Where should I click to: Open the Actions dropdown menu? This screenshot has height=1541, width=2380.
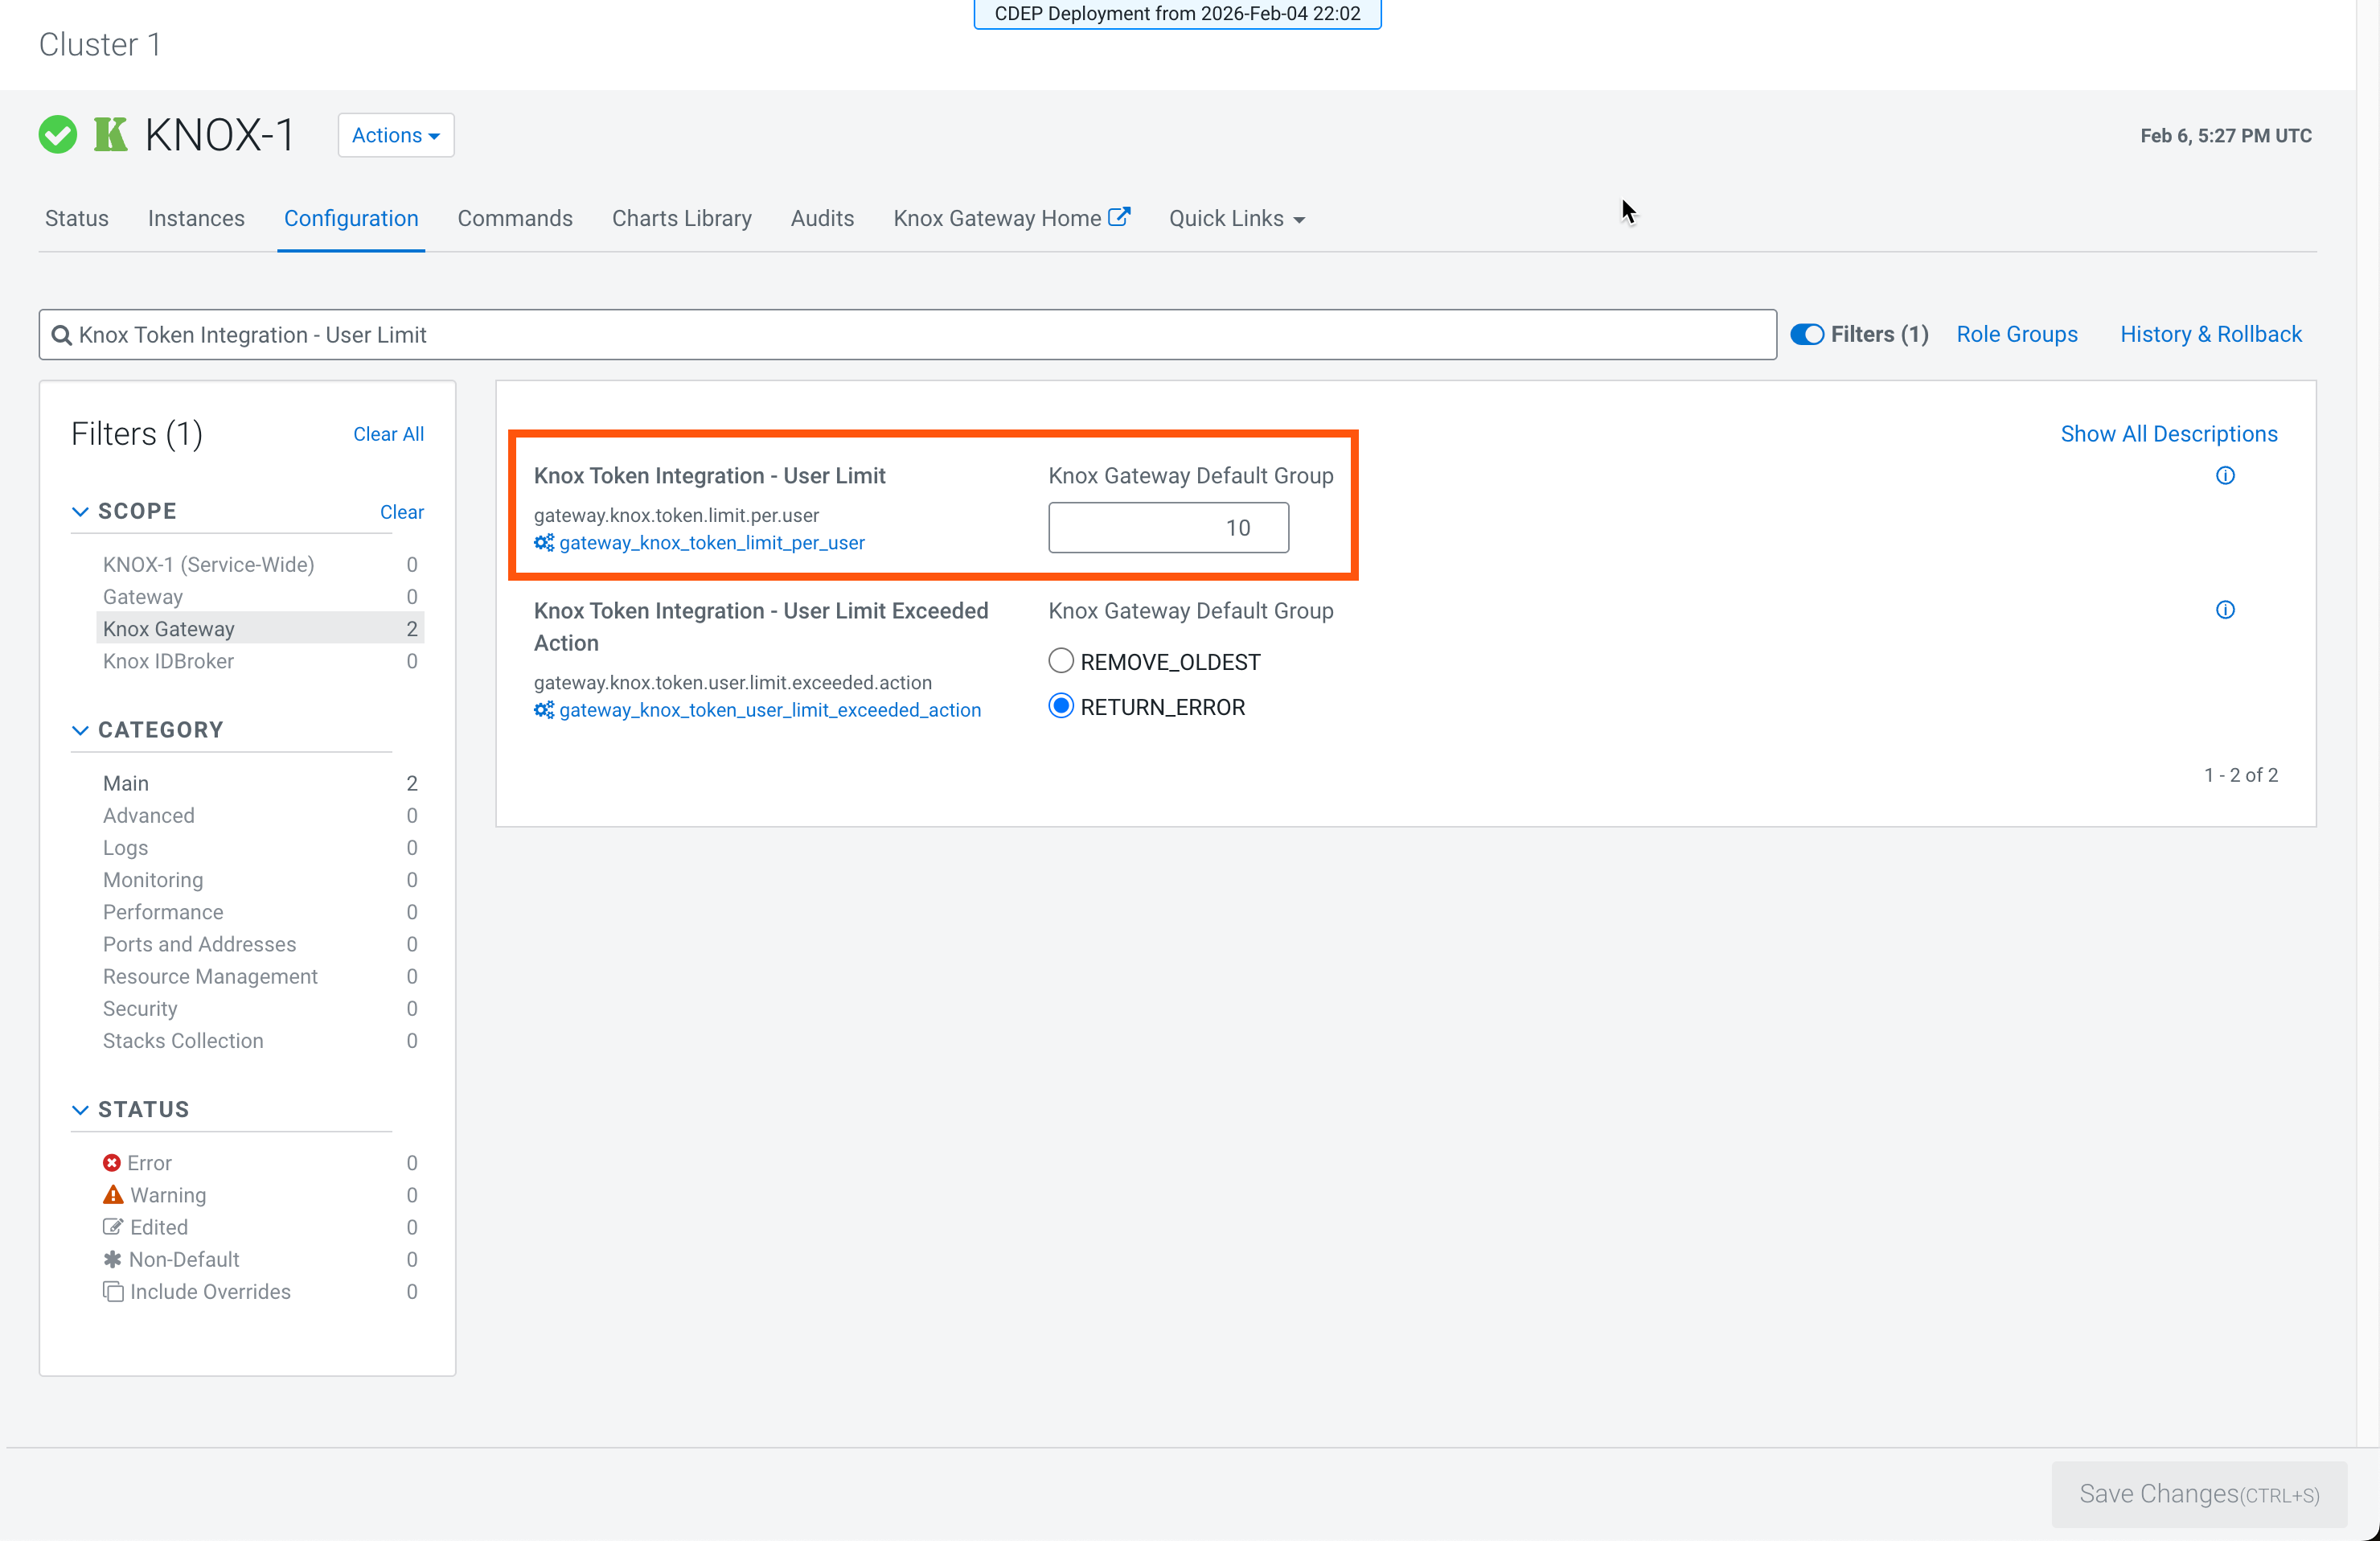tap(396, 135)
